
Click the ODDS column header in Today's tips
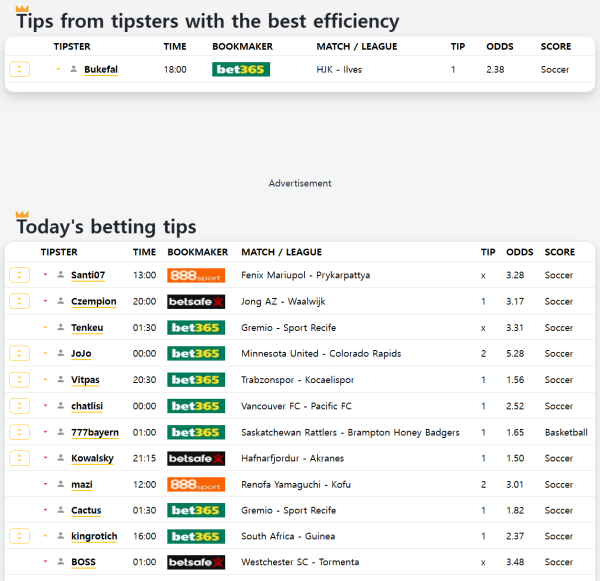(x=519, y=252)
